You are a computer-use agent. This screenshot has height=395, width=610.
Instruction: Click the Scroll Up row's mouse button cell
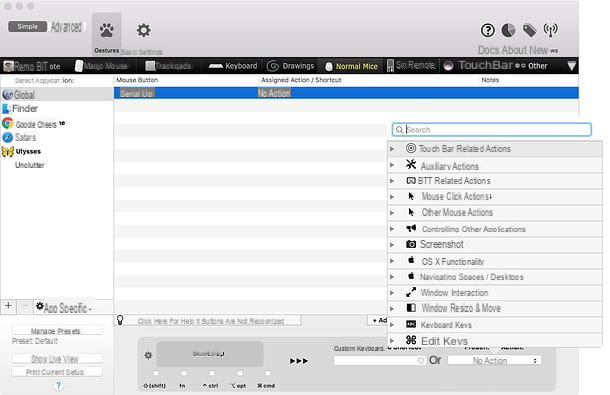click(136, 93)
